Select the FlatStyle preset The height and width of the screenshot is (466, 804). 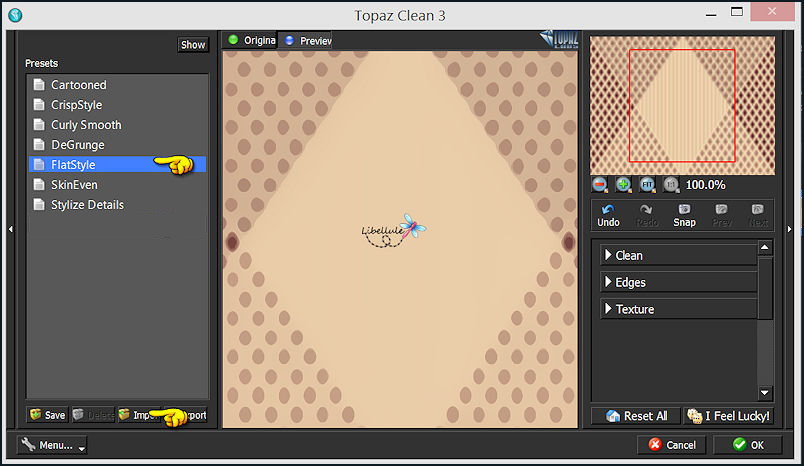click(117, 165)
